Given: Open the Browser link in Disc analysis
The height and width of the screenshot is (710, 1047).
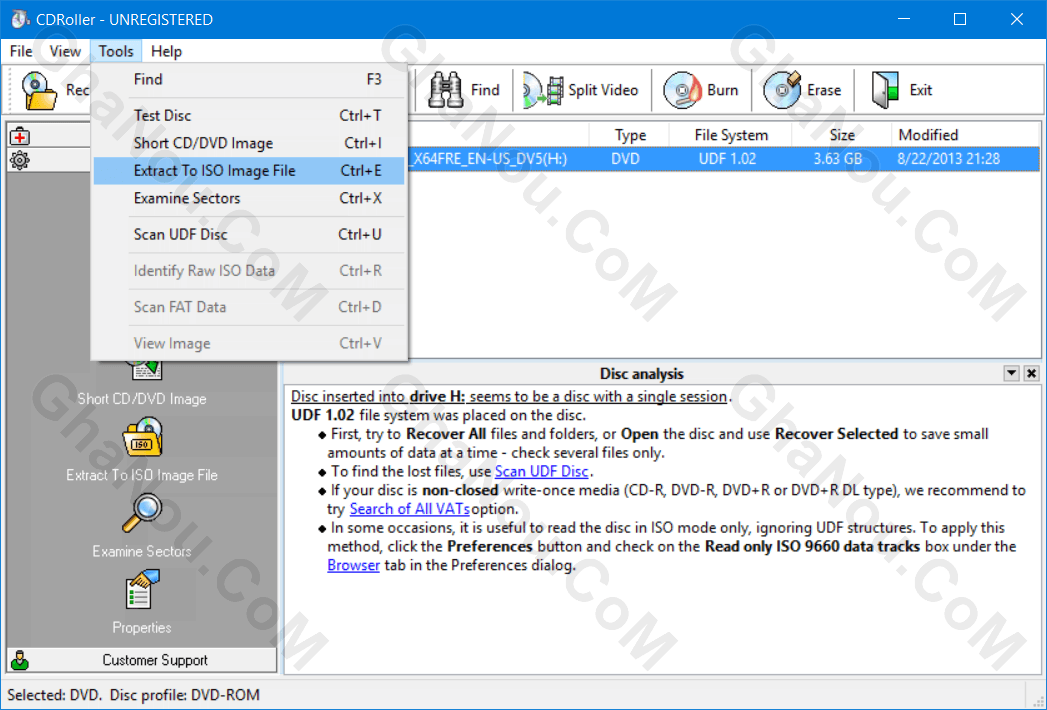Looking at the screenshot, I should (x=353, y=565).
